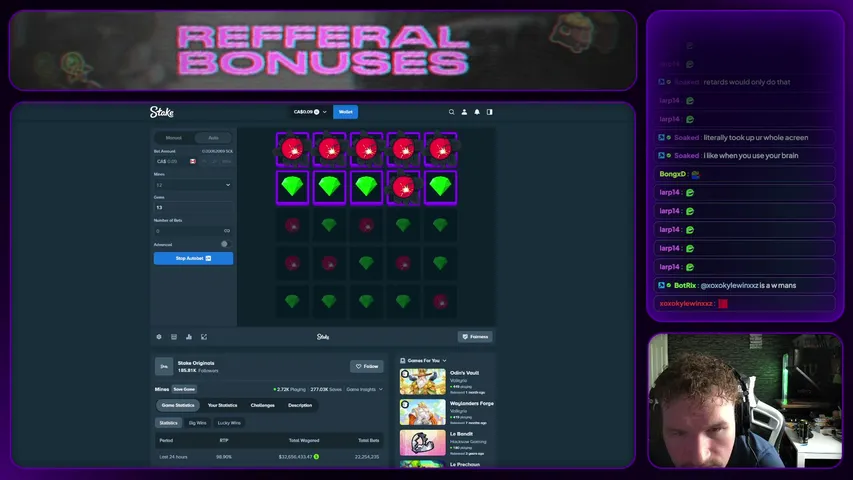Expand the Games For You dropdown
Viewport: 853px width, 480px height.
(423, 360)
